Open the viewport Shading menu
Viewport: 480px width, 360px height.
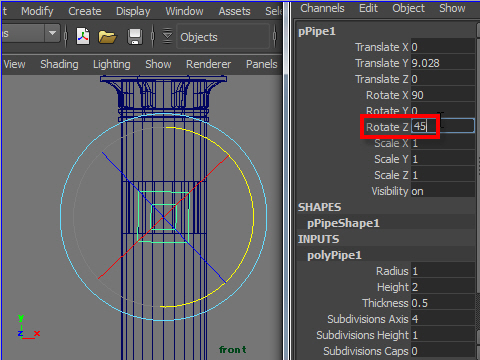coord(59,64)
